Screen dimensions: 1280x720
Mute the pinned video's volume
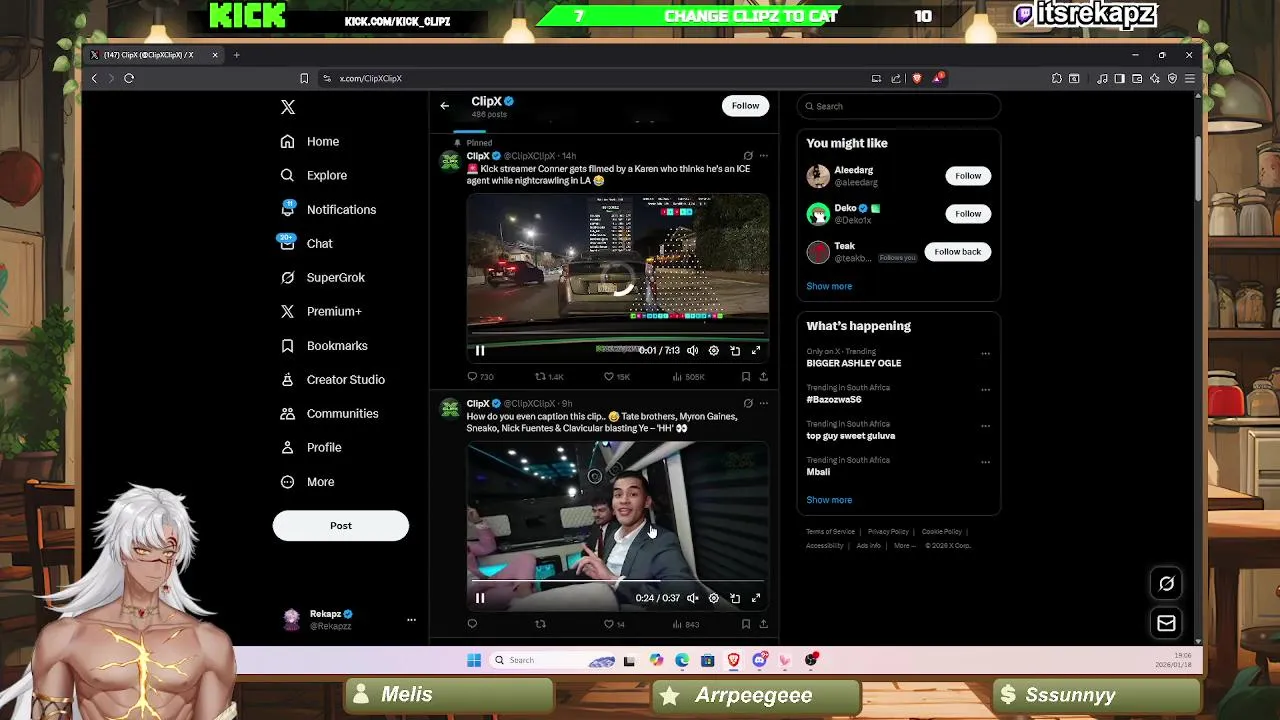[692, 350]
